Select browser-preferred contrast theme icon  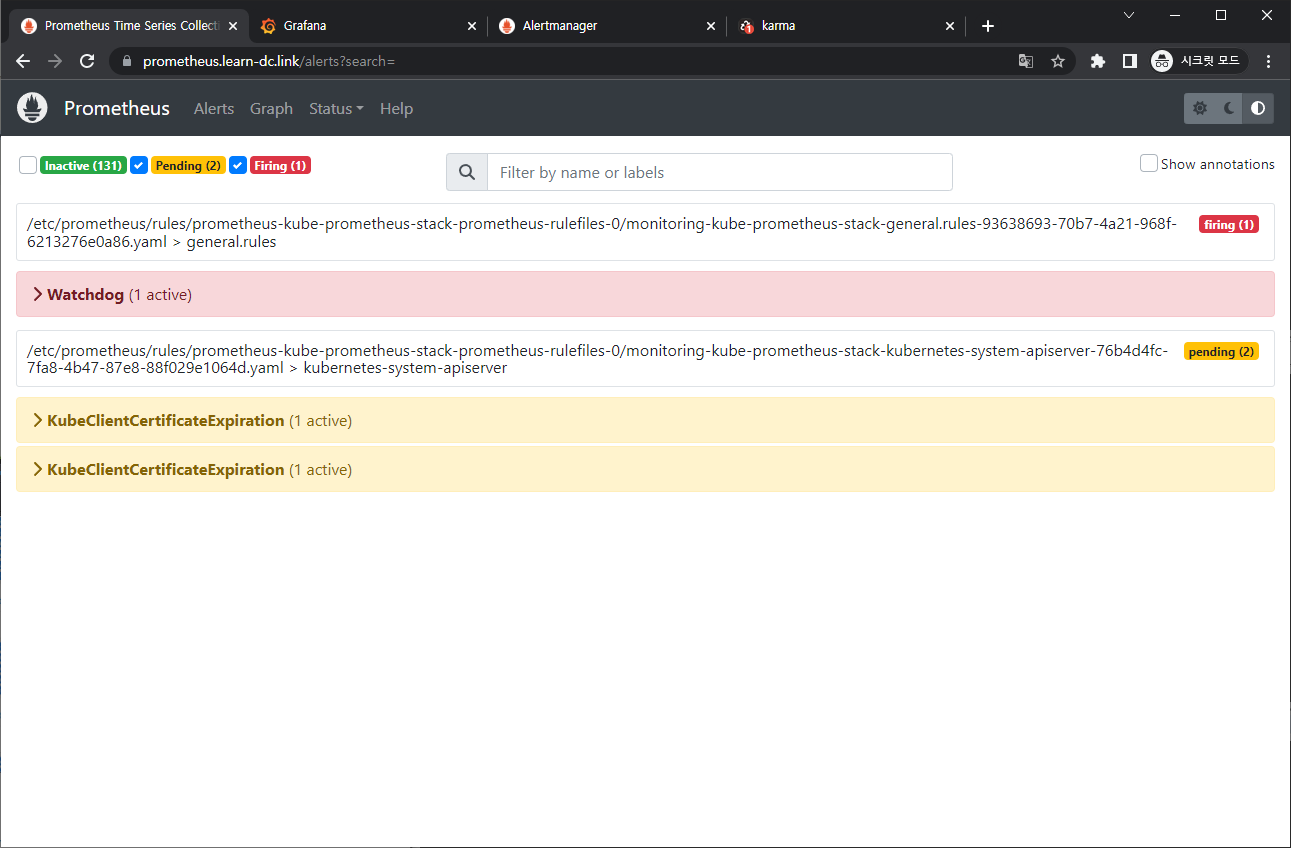(1258, 108)
